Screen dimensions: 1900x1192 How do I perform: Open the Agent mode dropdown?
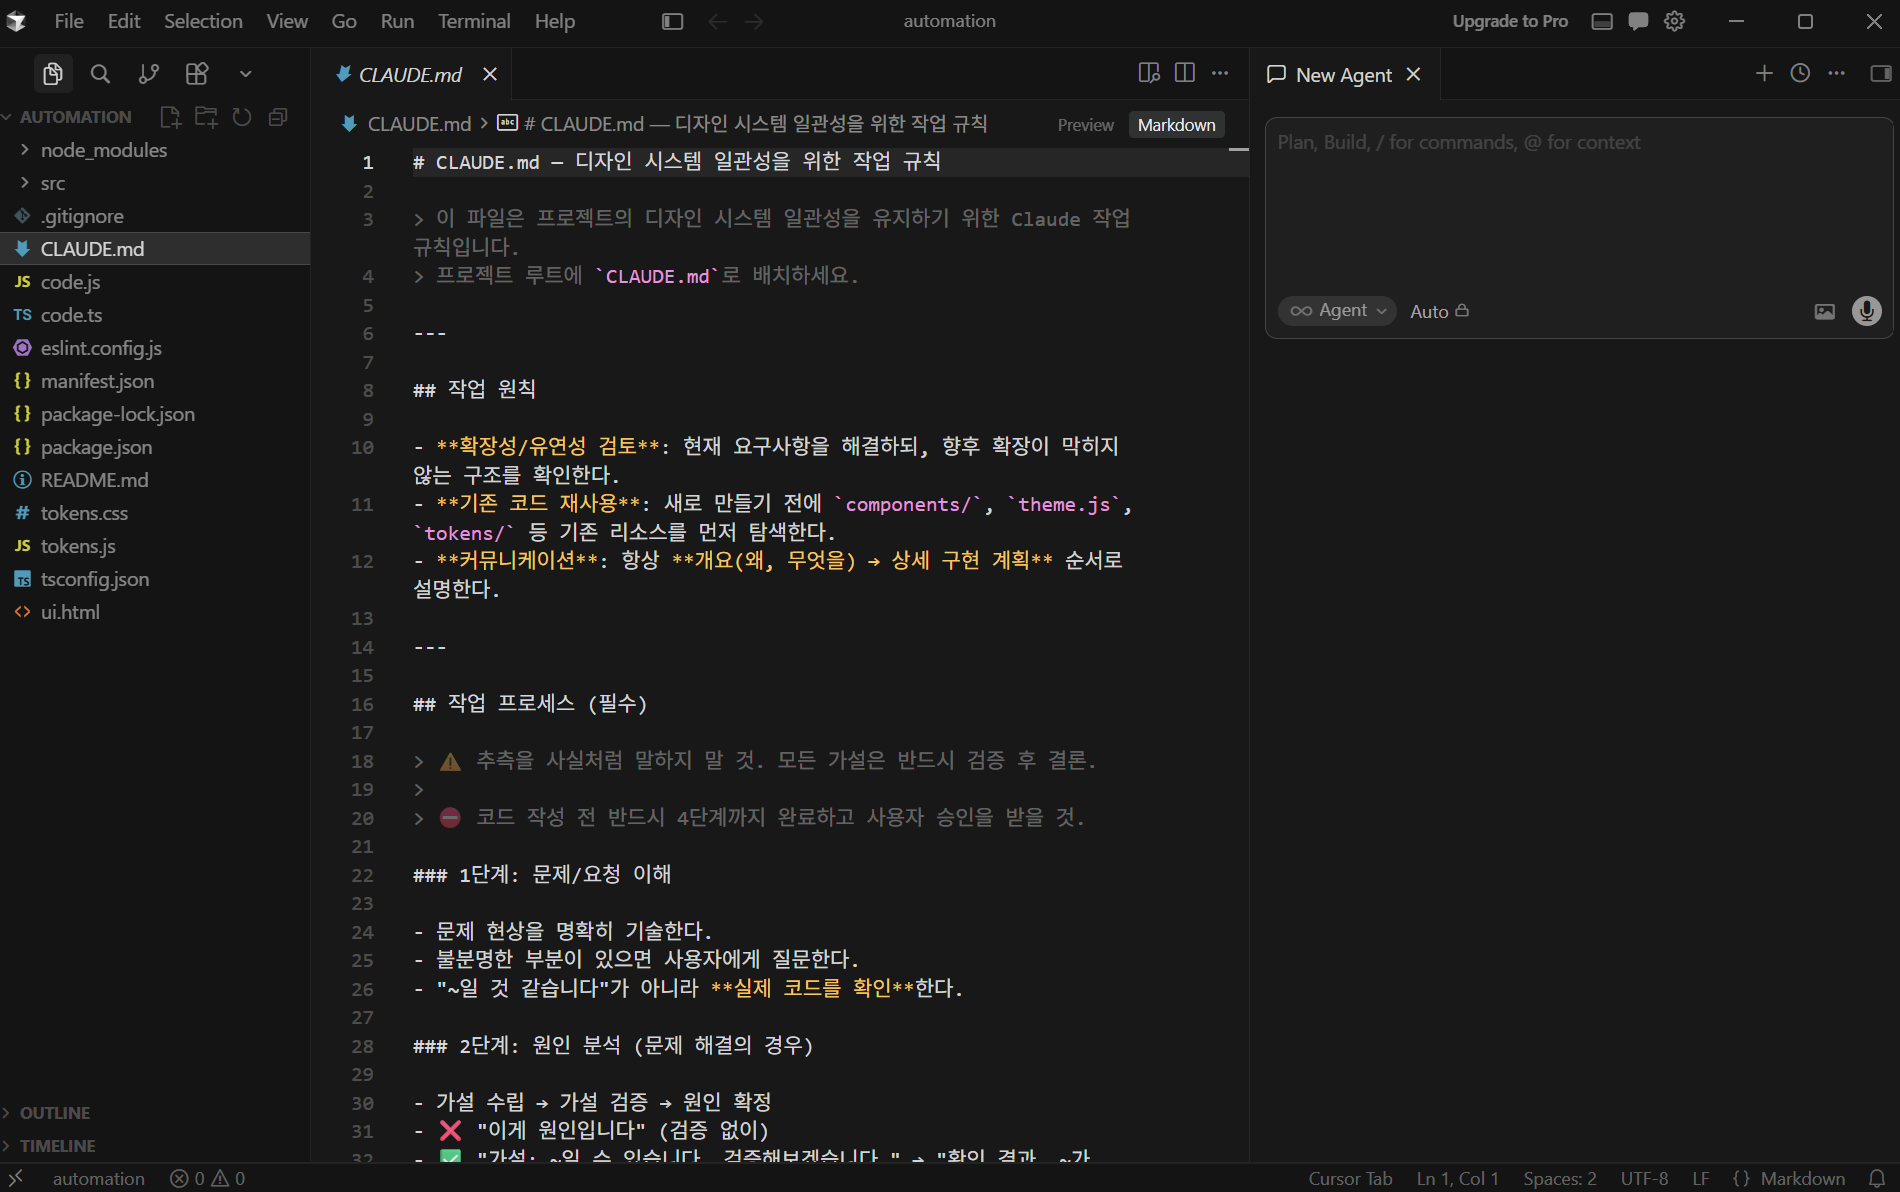[x=1337, y=311]
